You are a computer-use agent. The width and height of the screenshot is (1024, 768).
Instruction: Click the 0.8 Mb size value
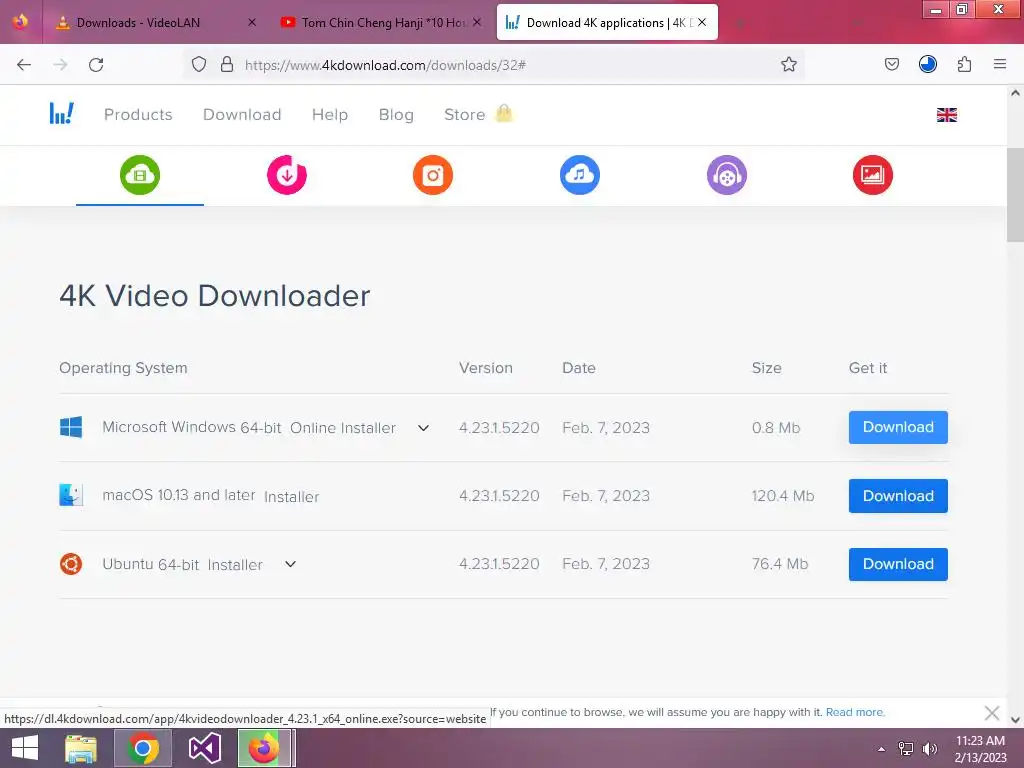tap(776, 428)
